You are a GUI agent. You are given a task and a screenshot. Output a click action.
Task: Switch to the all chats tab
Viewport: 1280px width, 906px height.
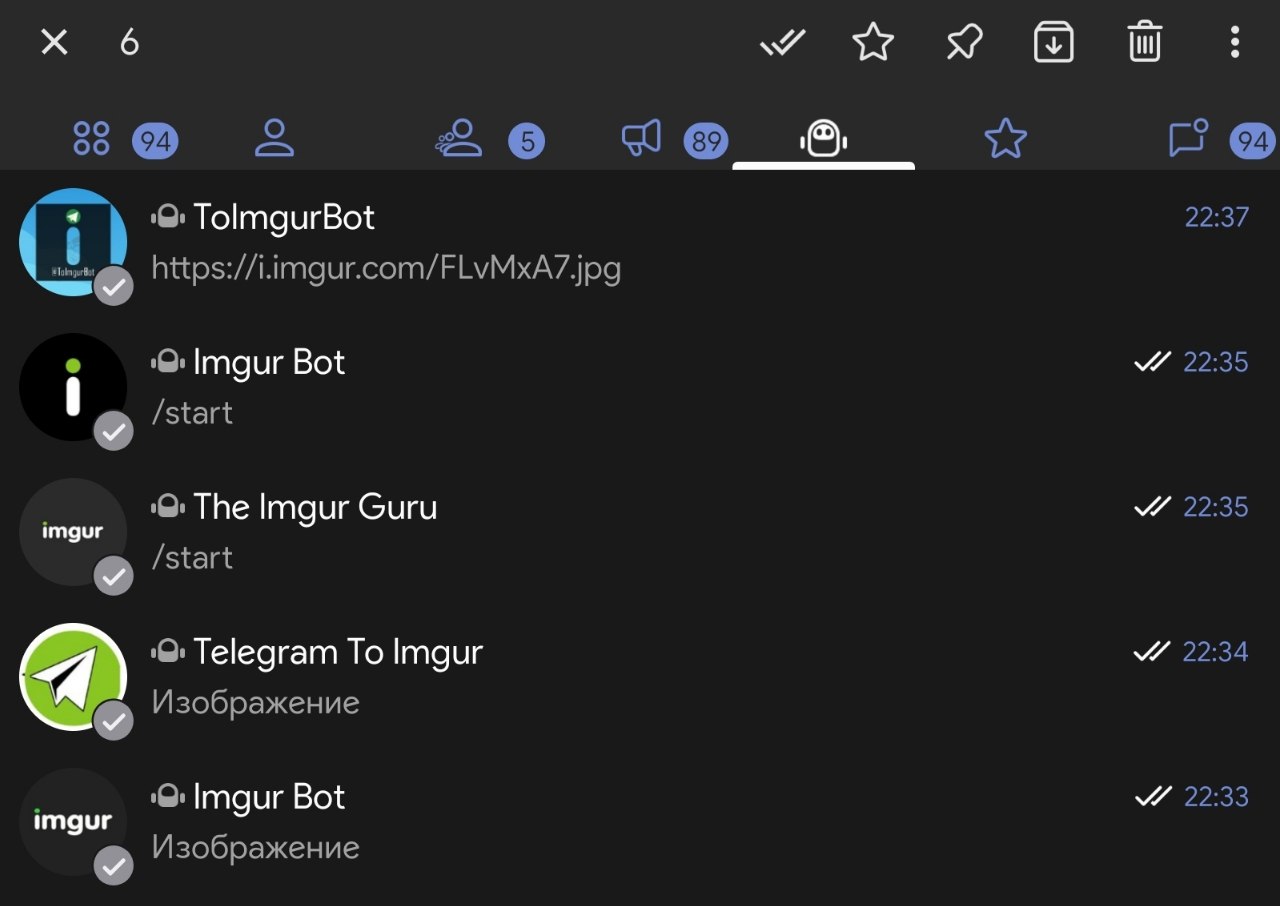pyautogui.click(x=92, y=139)
